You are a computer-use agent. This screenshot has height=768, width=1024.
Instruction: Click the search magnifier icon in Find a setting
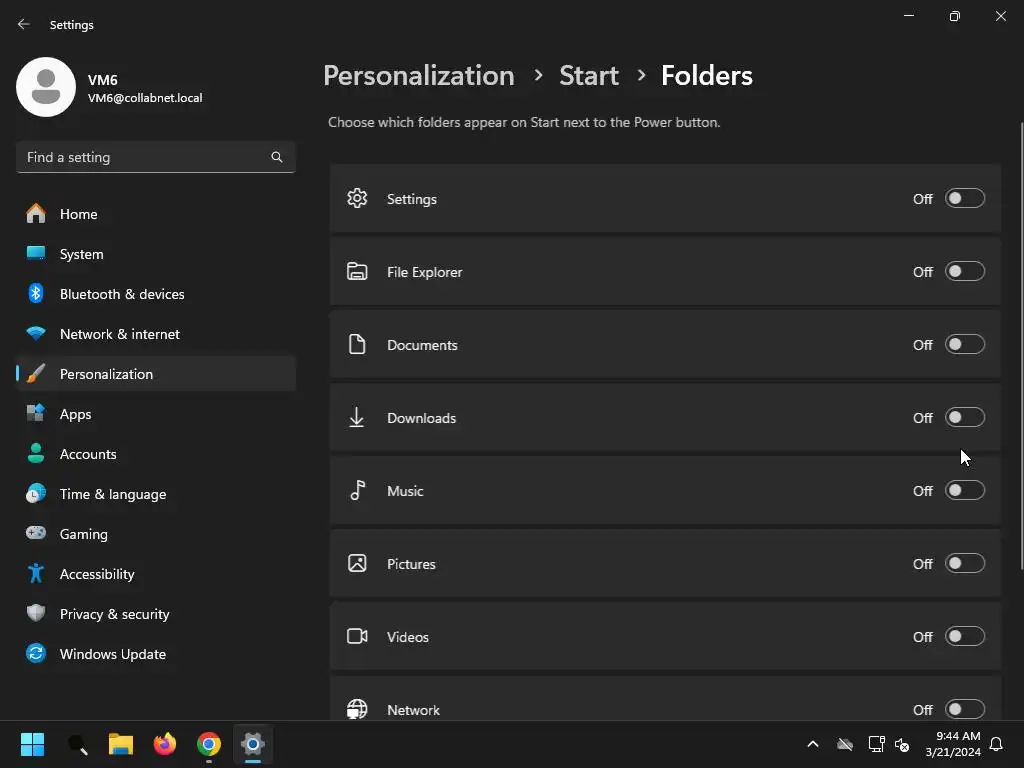pos(277,157)
